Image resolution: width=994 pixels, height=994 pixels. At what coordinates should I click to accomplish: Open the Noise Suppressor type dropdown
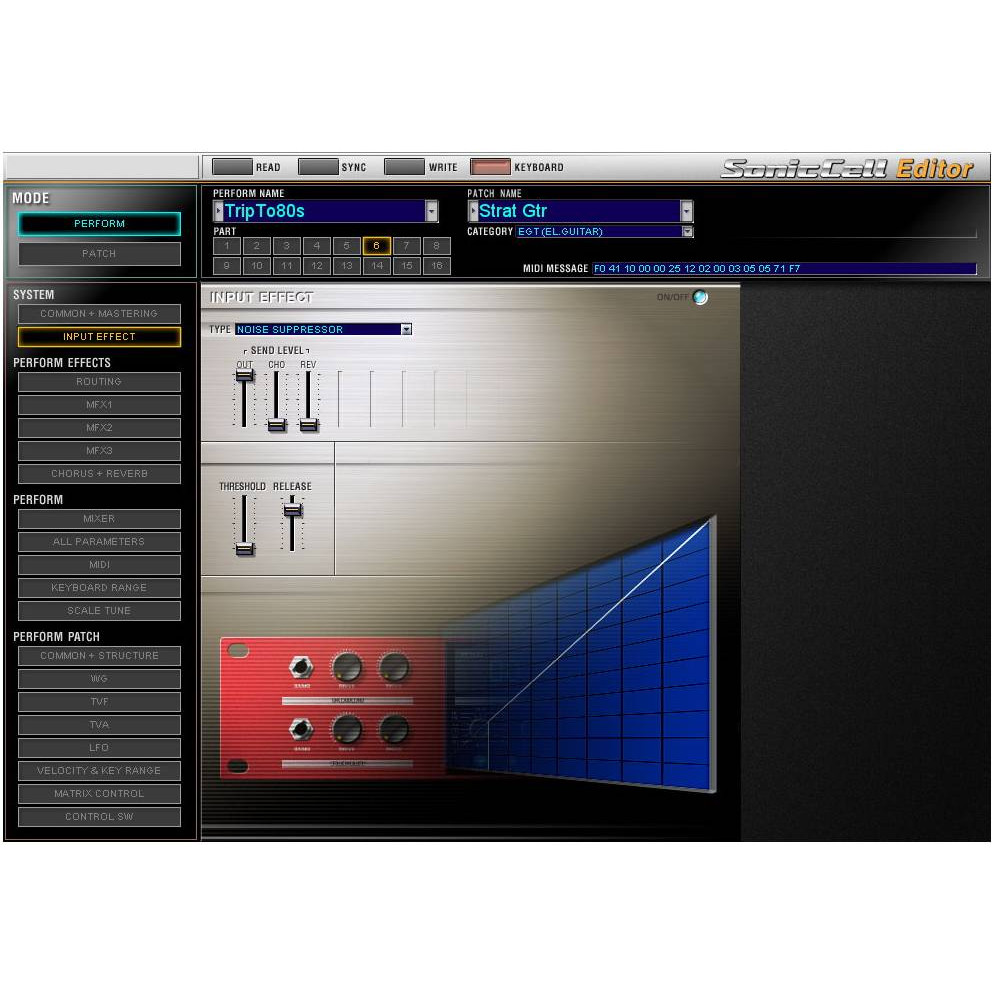(406, 329)
